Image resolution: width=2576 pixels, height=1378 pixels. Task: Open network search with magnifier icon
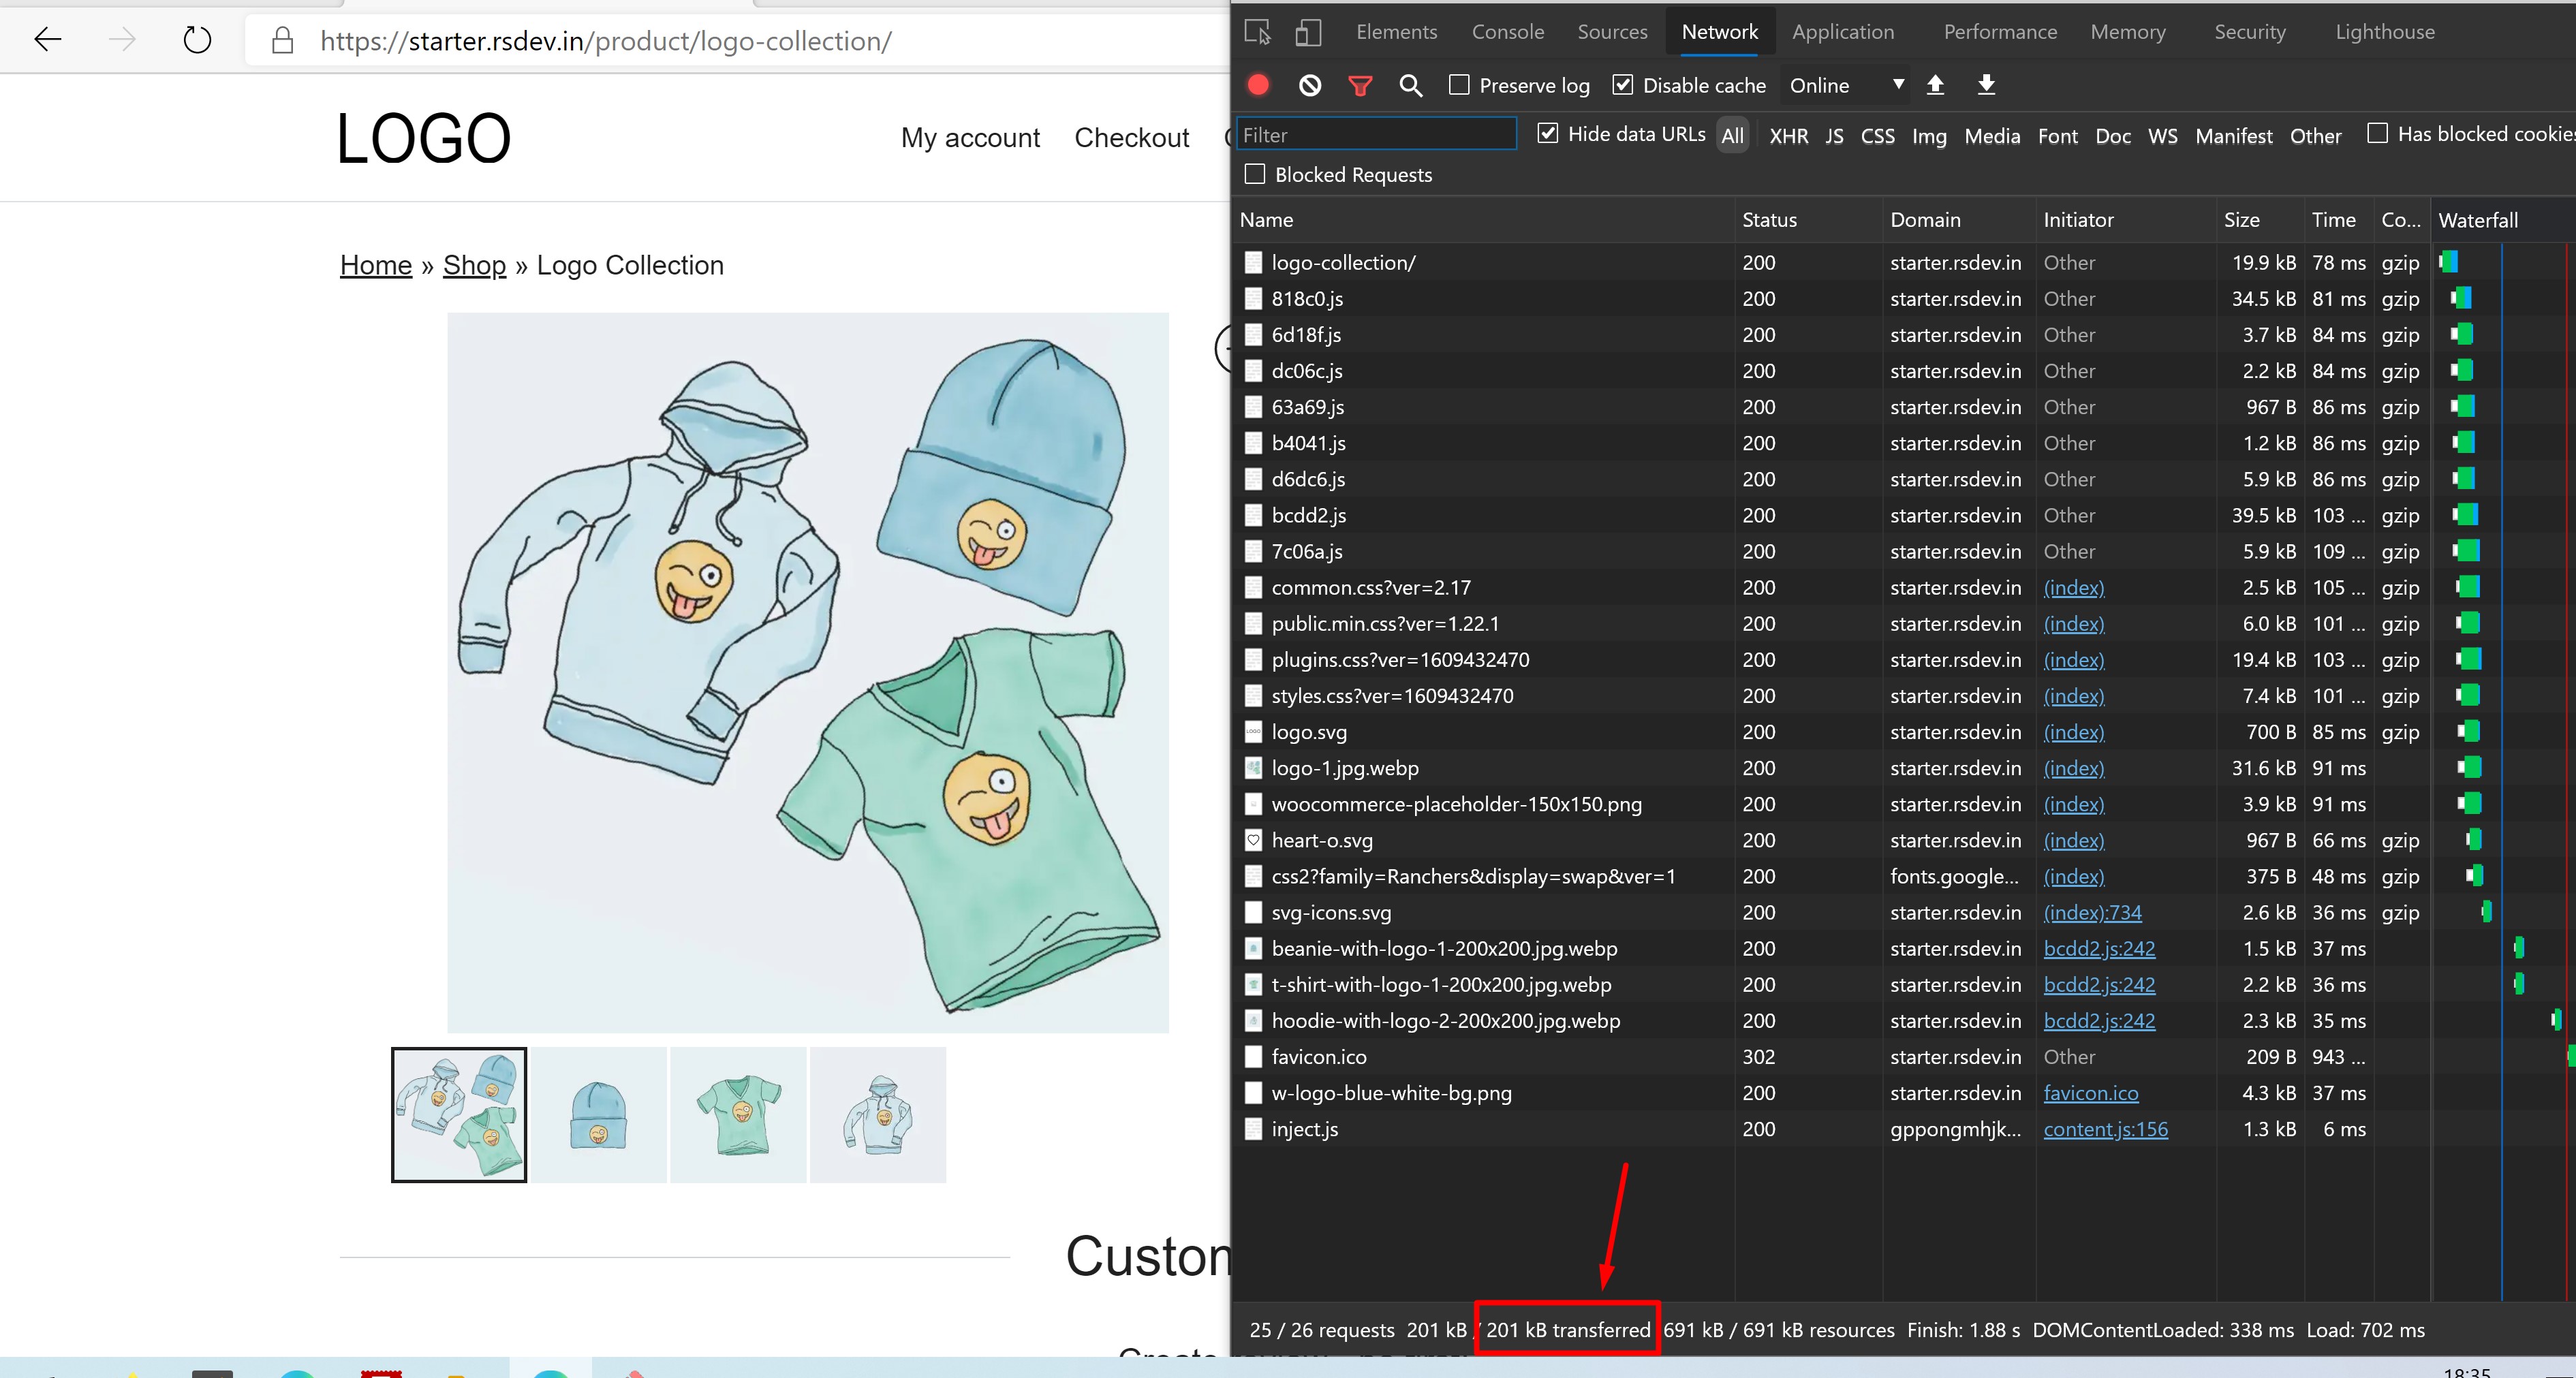tap(1410, 86)
